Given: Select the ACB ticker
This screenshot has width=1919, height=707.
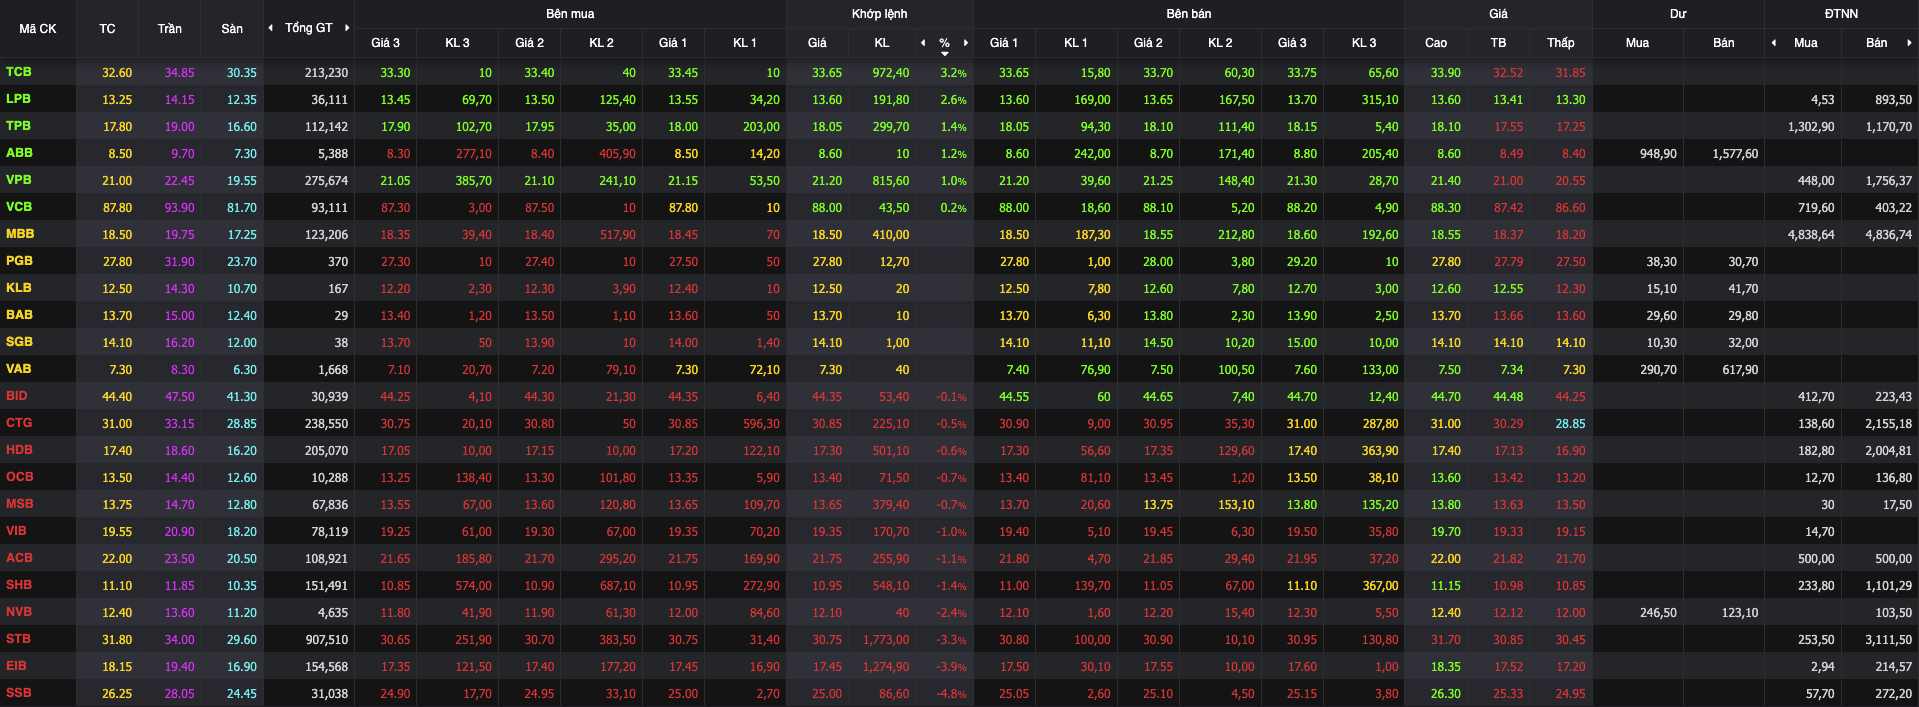Looking at the screenshot, I should [x=19, y=558].
